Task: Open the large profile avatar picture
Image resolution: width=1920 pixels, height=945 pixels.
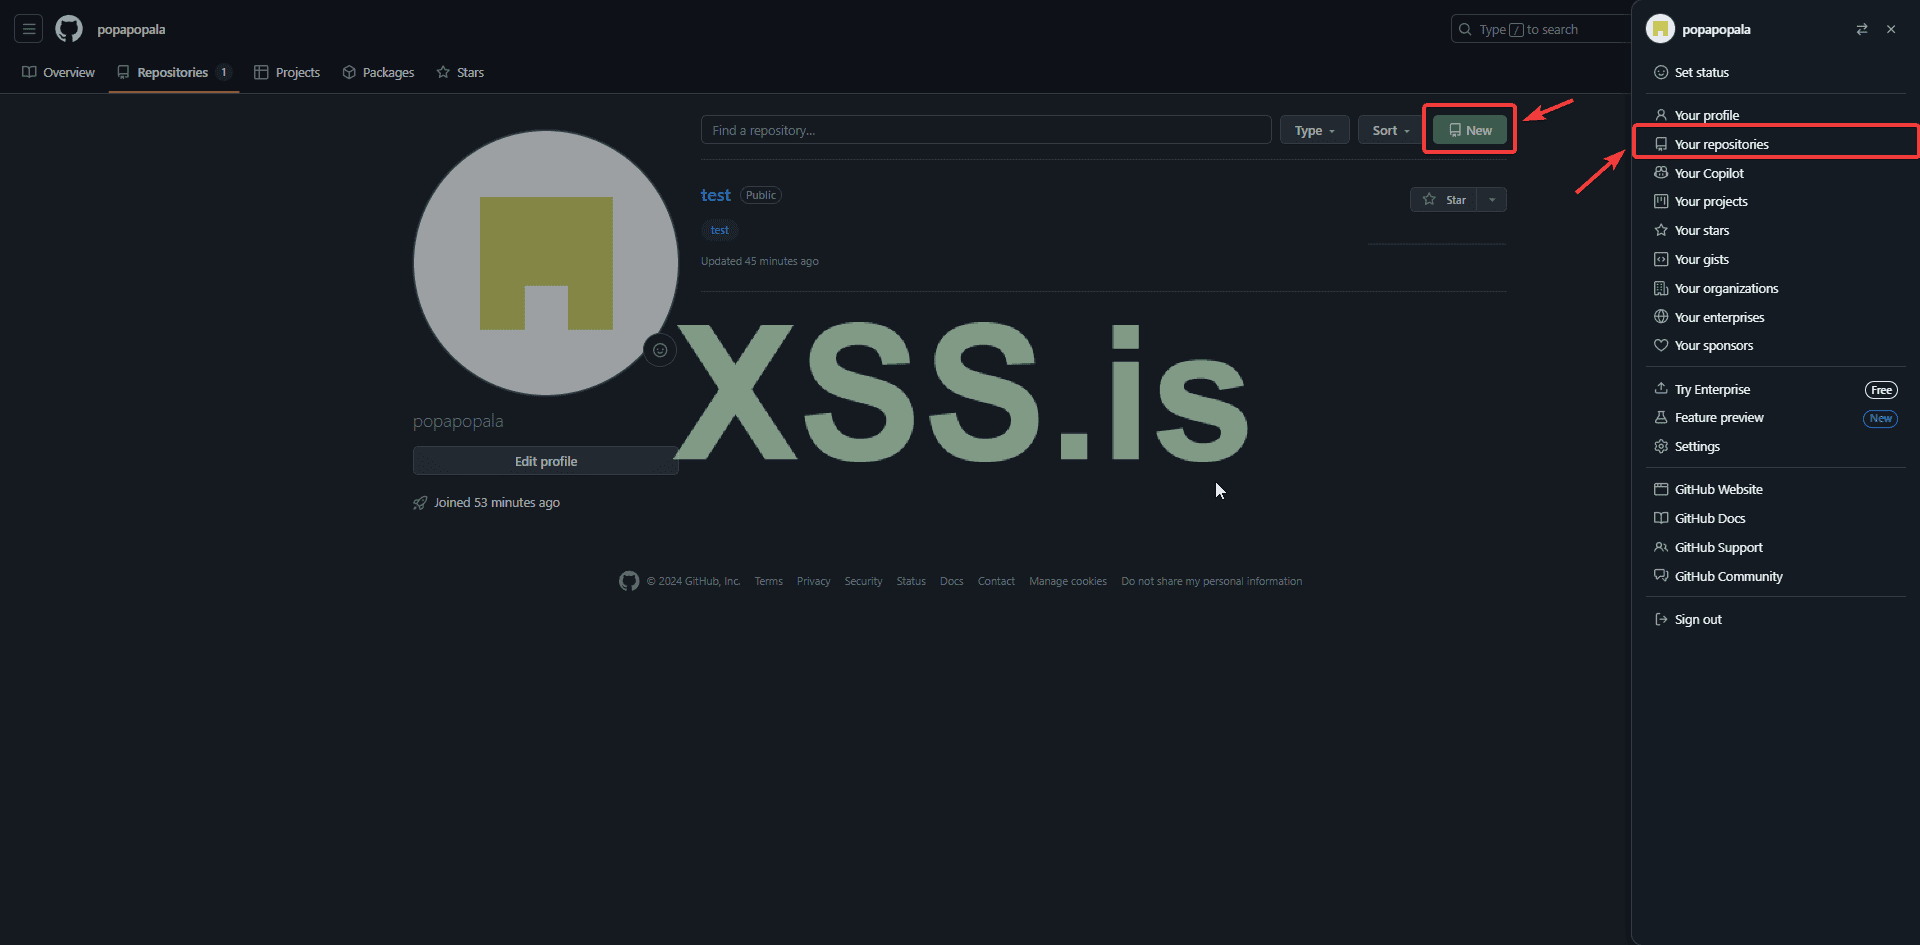Action: click(x=546, y=263)
